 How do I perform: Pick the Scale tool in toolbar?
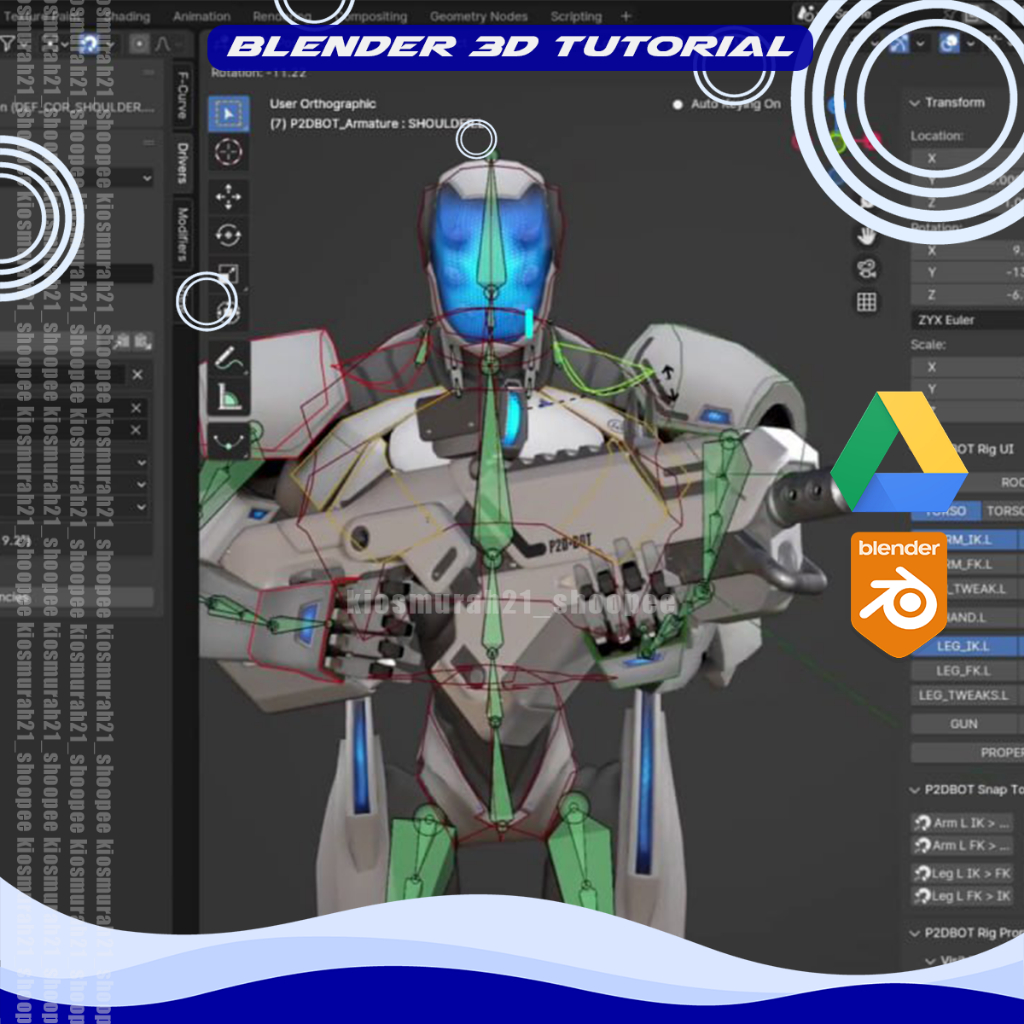(228, 273)
